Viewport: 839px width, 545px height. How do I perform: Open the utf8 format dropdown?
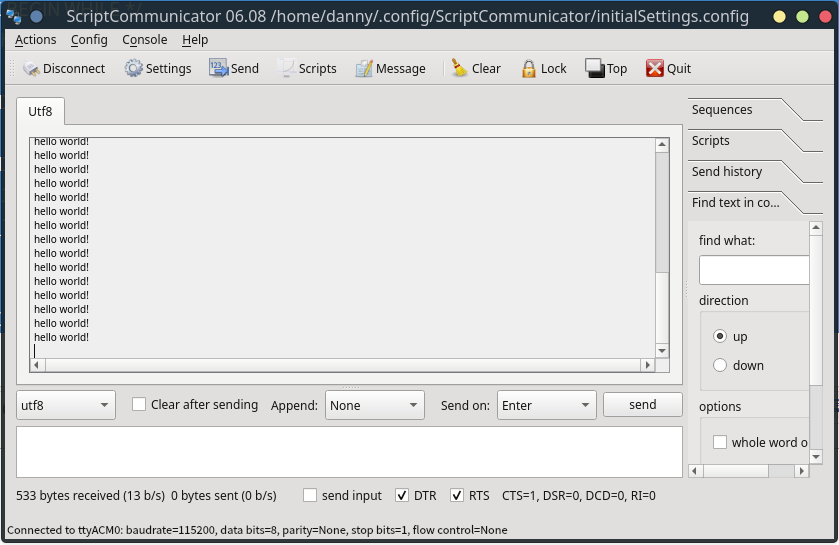66,405
